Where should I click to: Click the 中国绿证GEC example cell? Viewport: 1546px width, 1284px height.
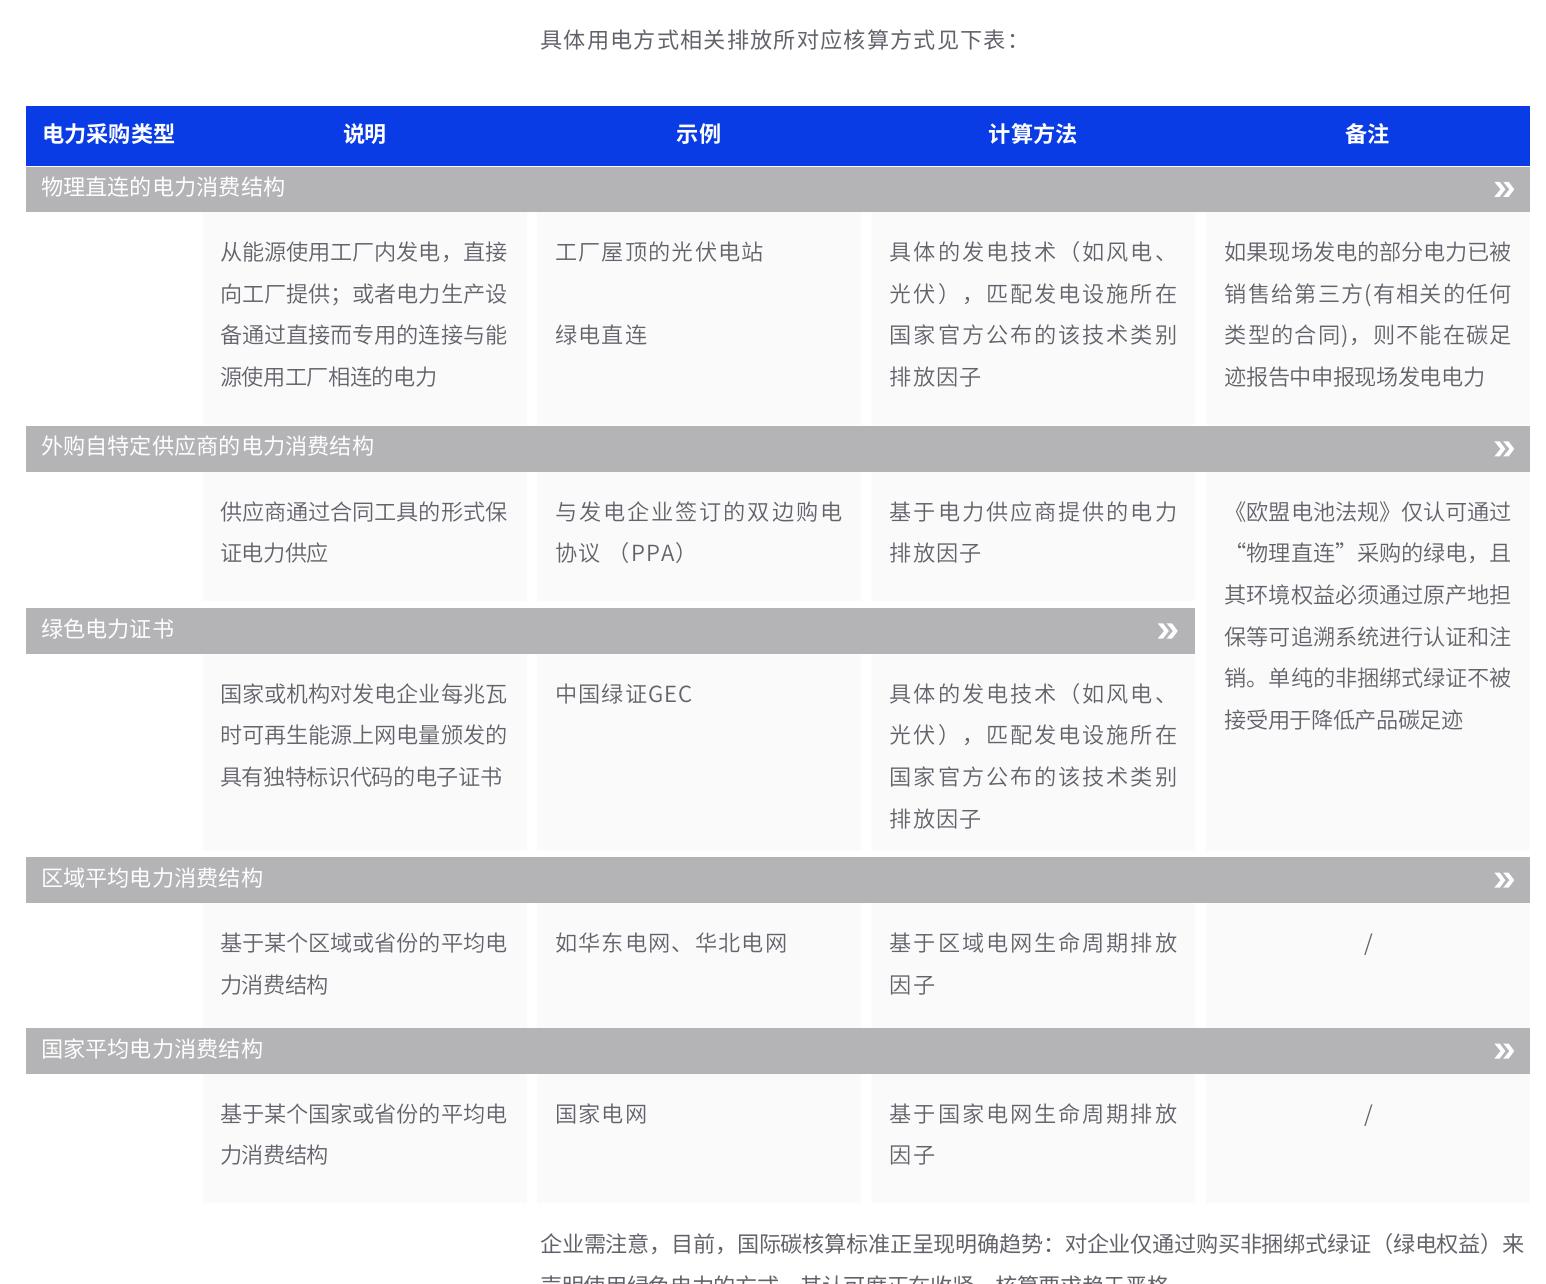pyautogui.click(x=698, y=752)
